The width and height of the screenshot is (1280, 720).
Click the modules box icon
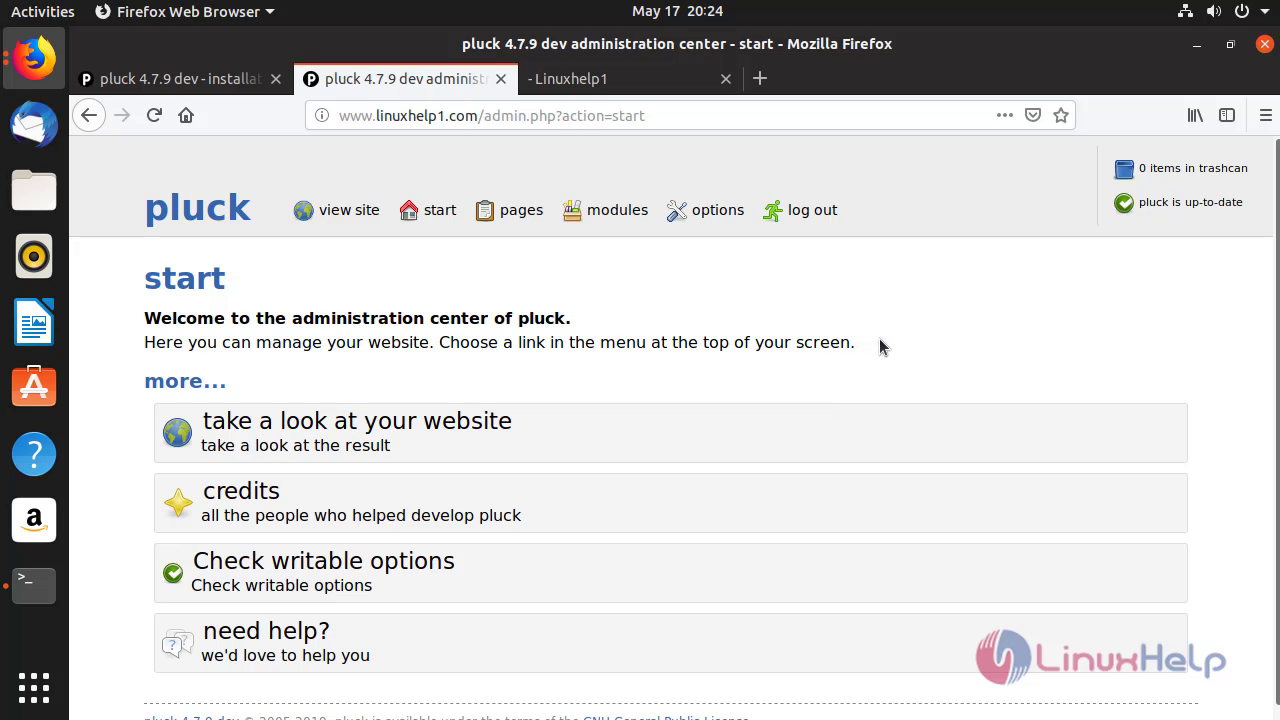(572, 211)
